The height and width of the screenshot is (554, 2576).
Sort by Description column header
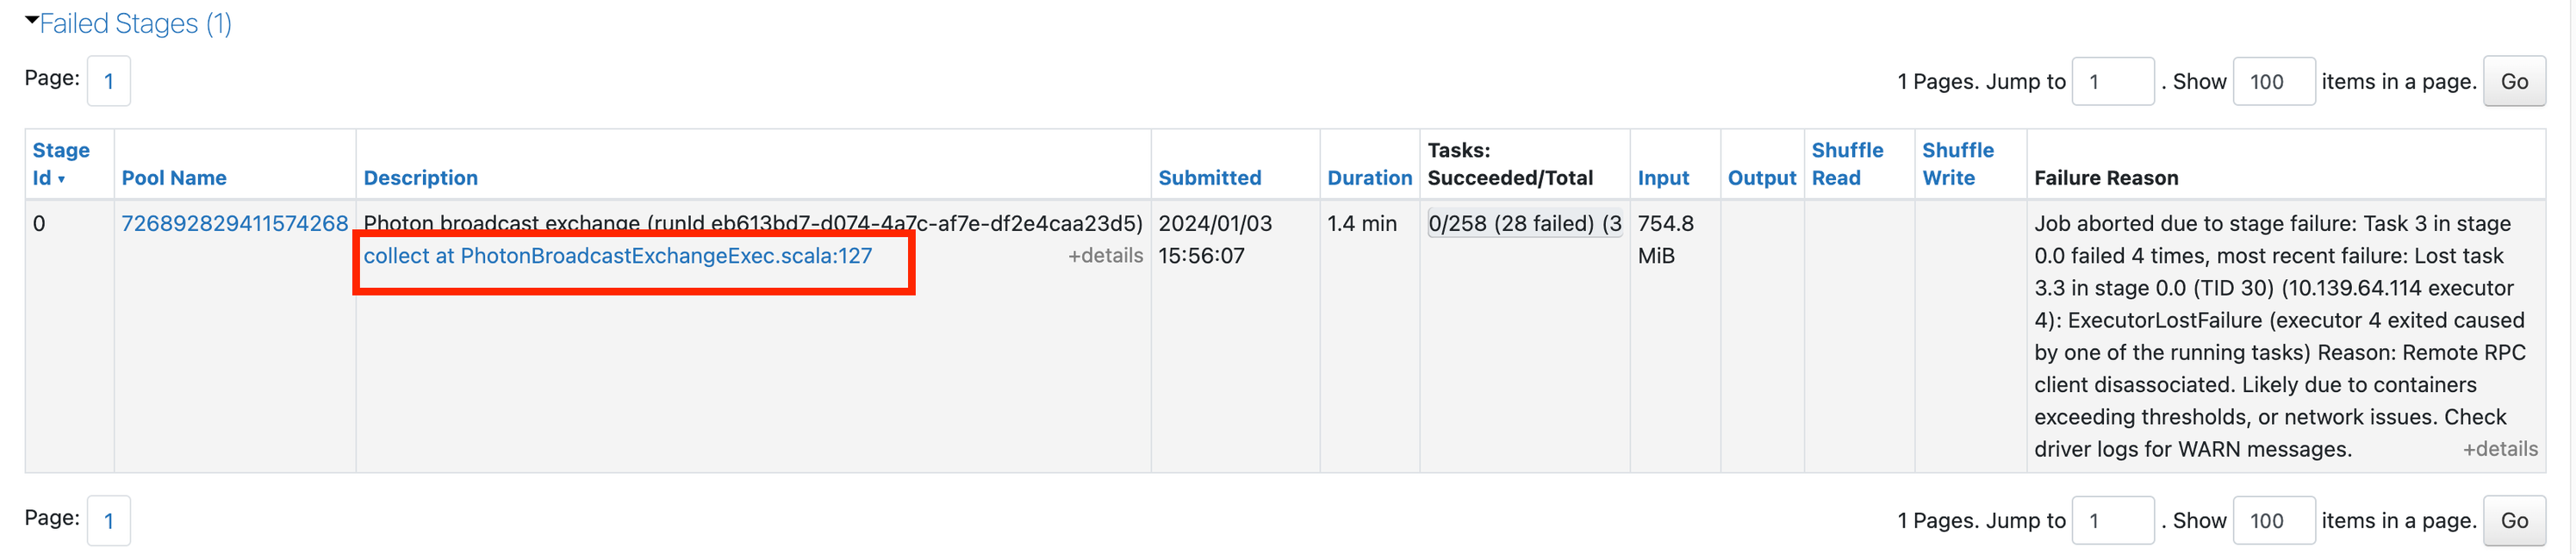[x=420, y=178]
